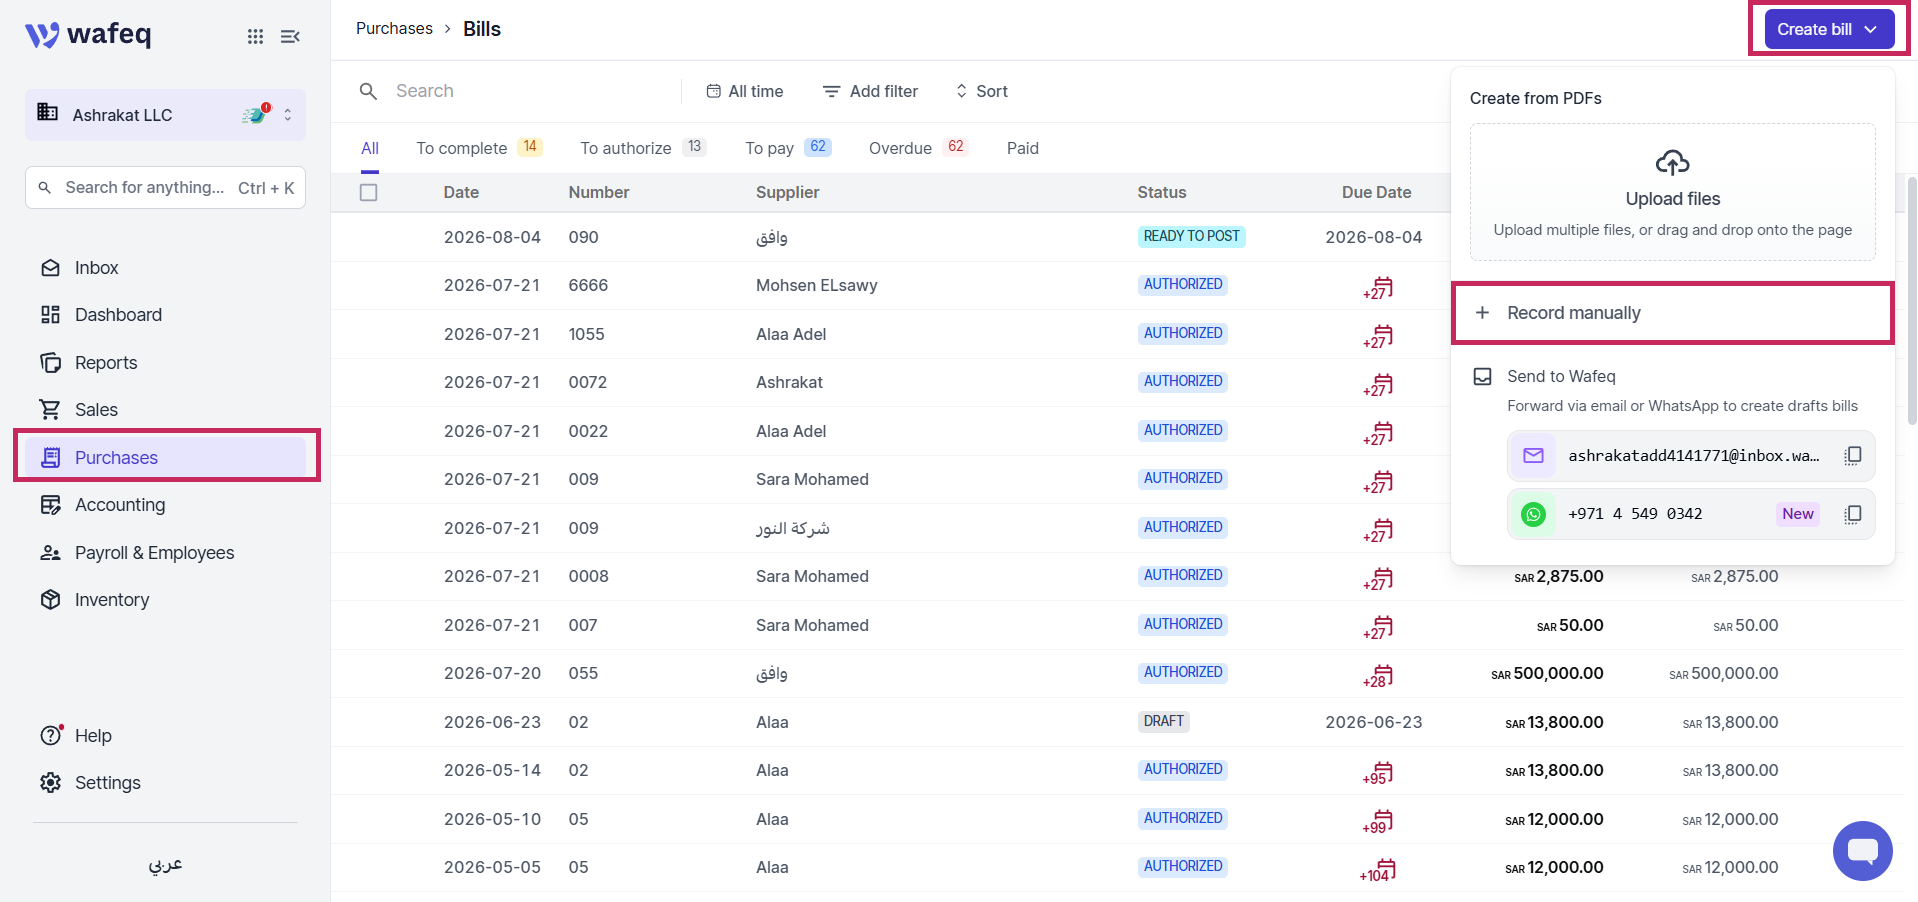Image resolution: width=1918 pixels, height=902 pixels.
Task: Collapse the sidebar menu icon
Action: click(290, 36)
